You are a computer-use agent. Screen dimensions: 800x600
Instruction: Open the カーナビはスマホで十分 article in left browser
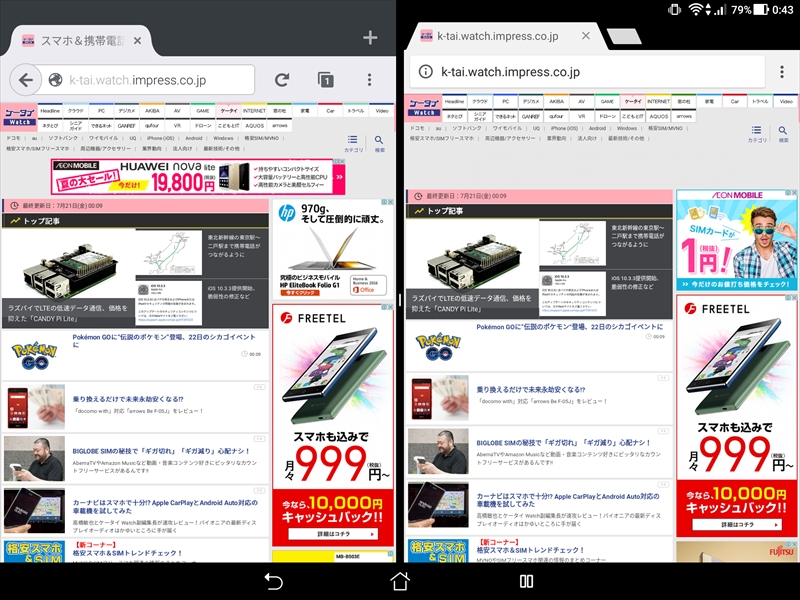click(x=135, y=511)
